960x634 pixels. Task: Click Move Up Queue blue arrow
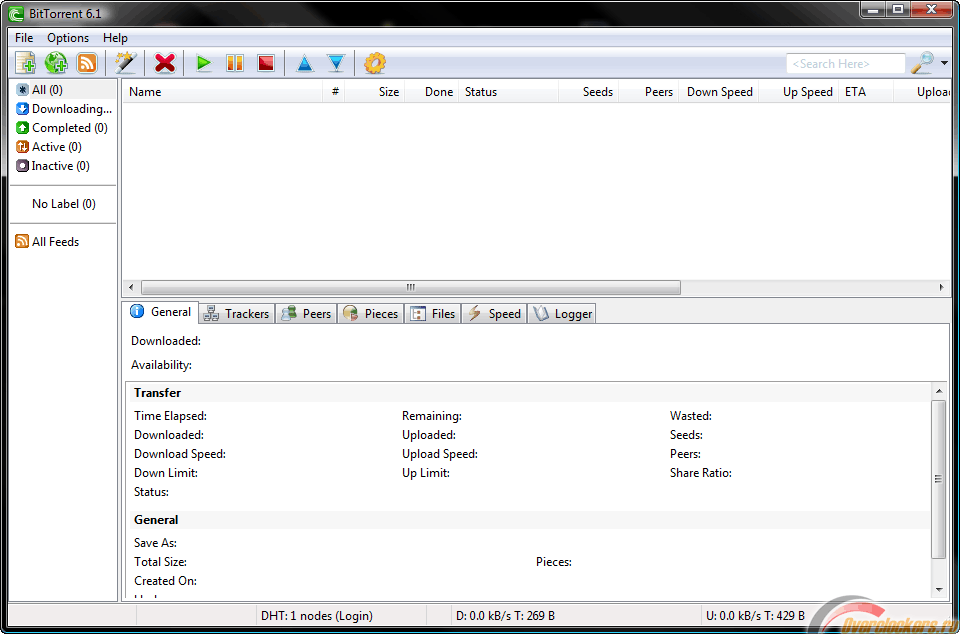point(304,64)
